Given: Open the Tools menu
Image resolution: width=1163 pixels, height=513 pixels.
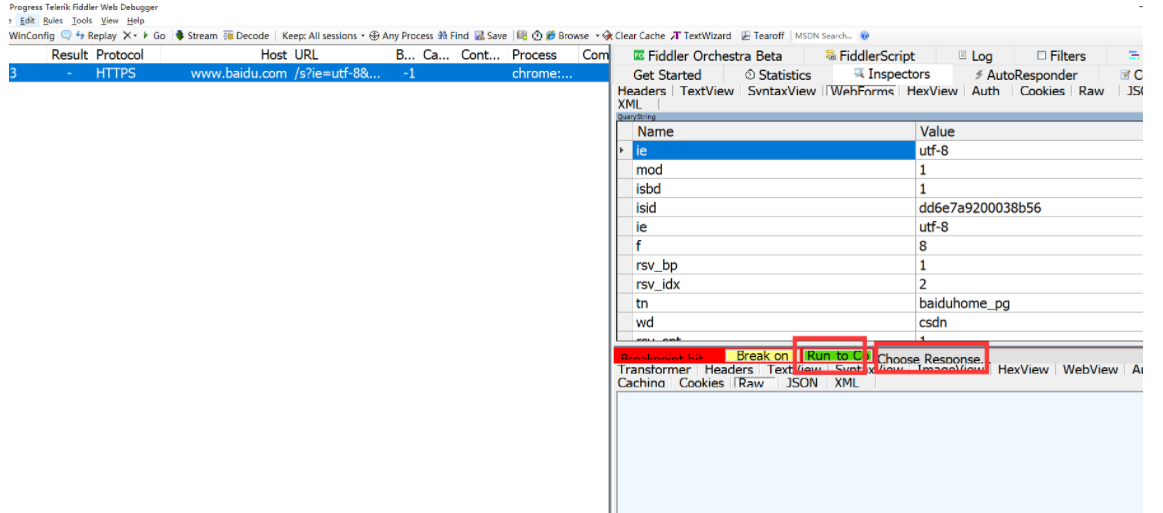Looking at the screenshot, I should click(82, 21).
